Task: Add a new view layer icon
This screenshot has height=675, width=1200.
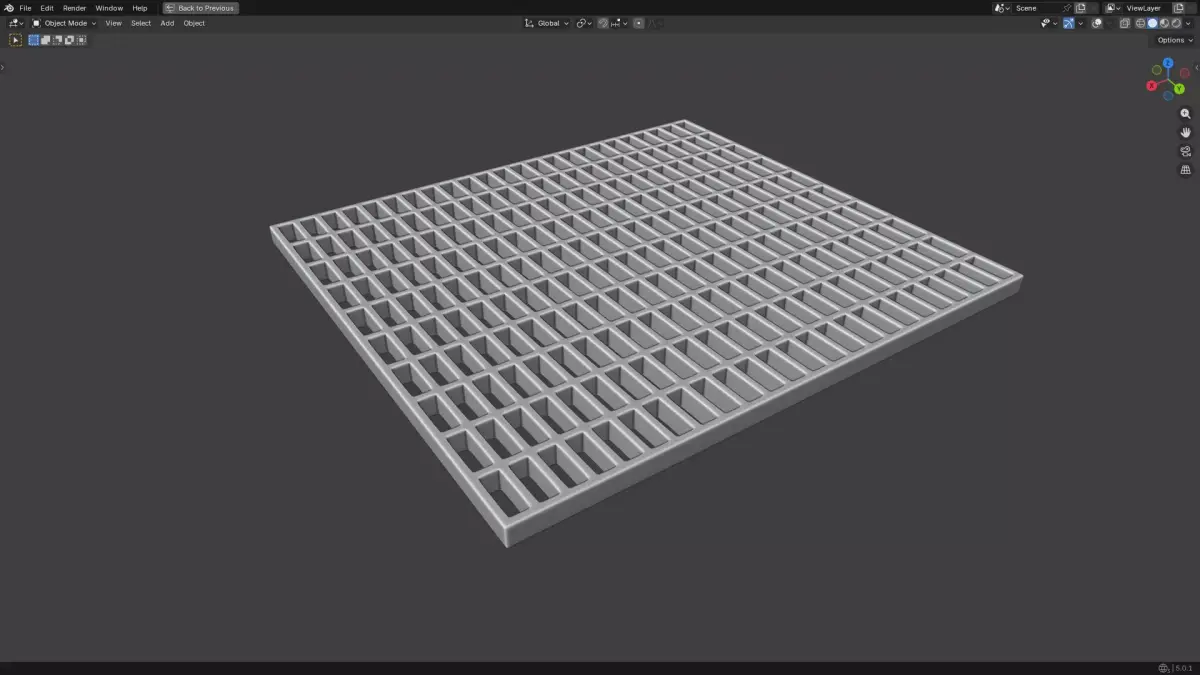Action: coord(1179,8)
